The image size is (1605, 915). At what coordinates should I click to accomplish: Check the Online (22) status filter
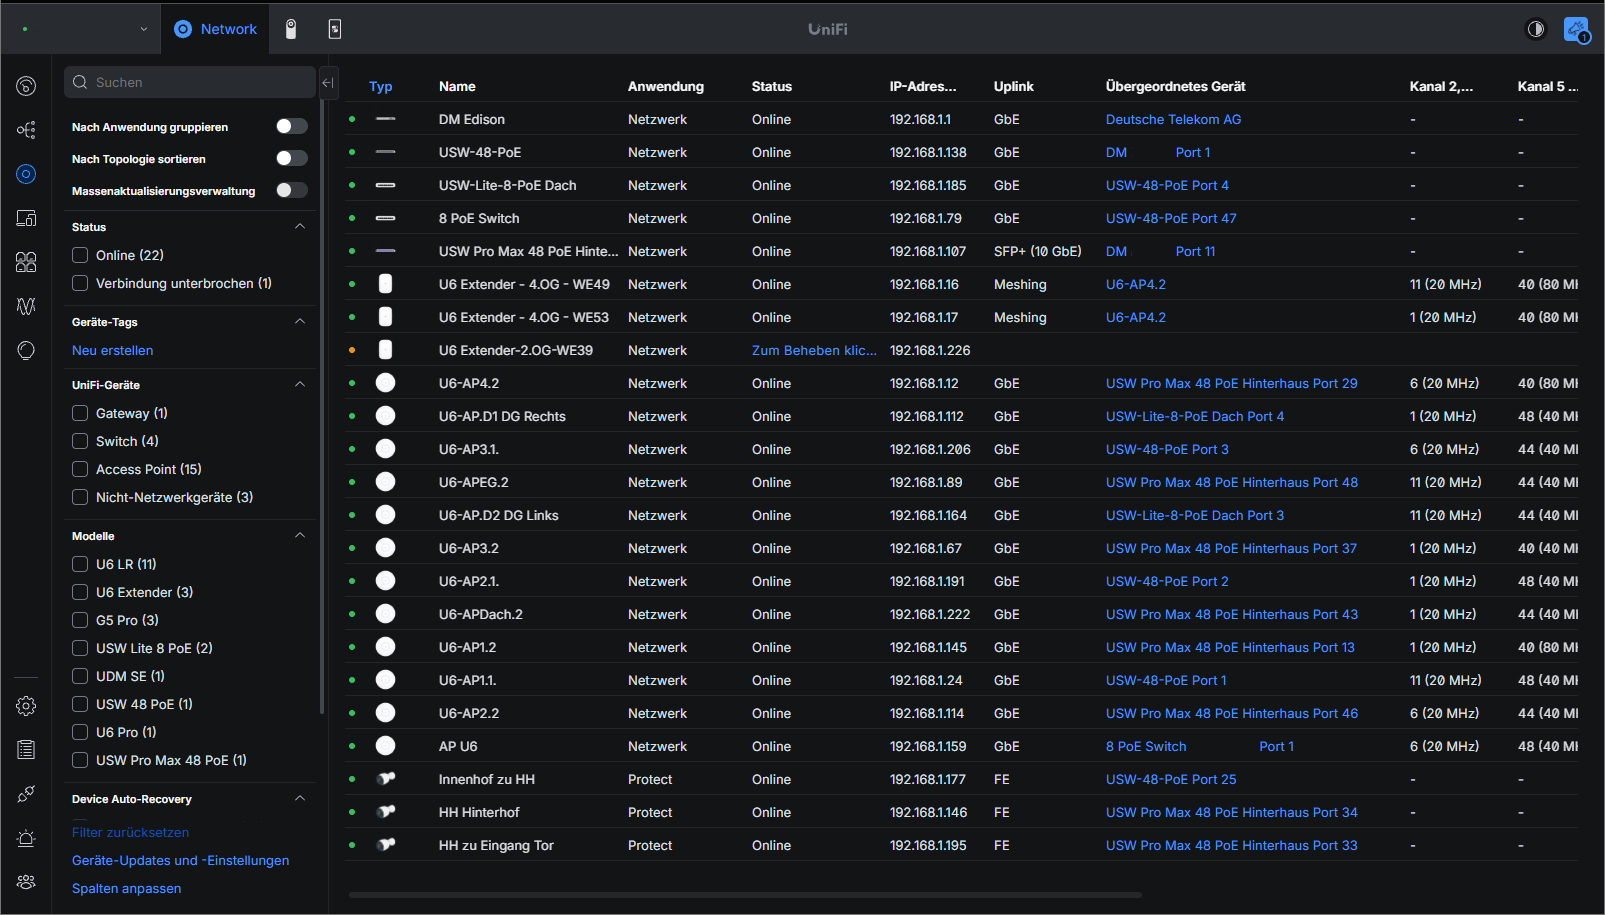pos(80,255)
